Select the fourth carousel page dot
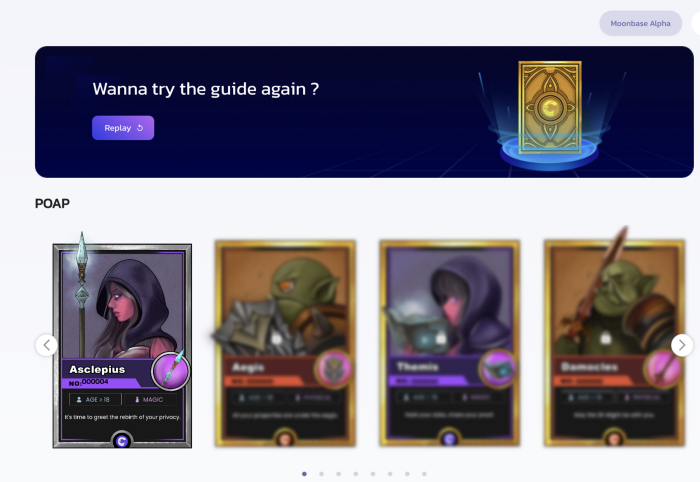700x482 pixels. coord(356,474)
